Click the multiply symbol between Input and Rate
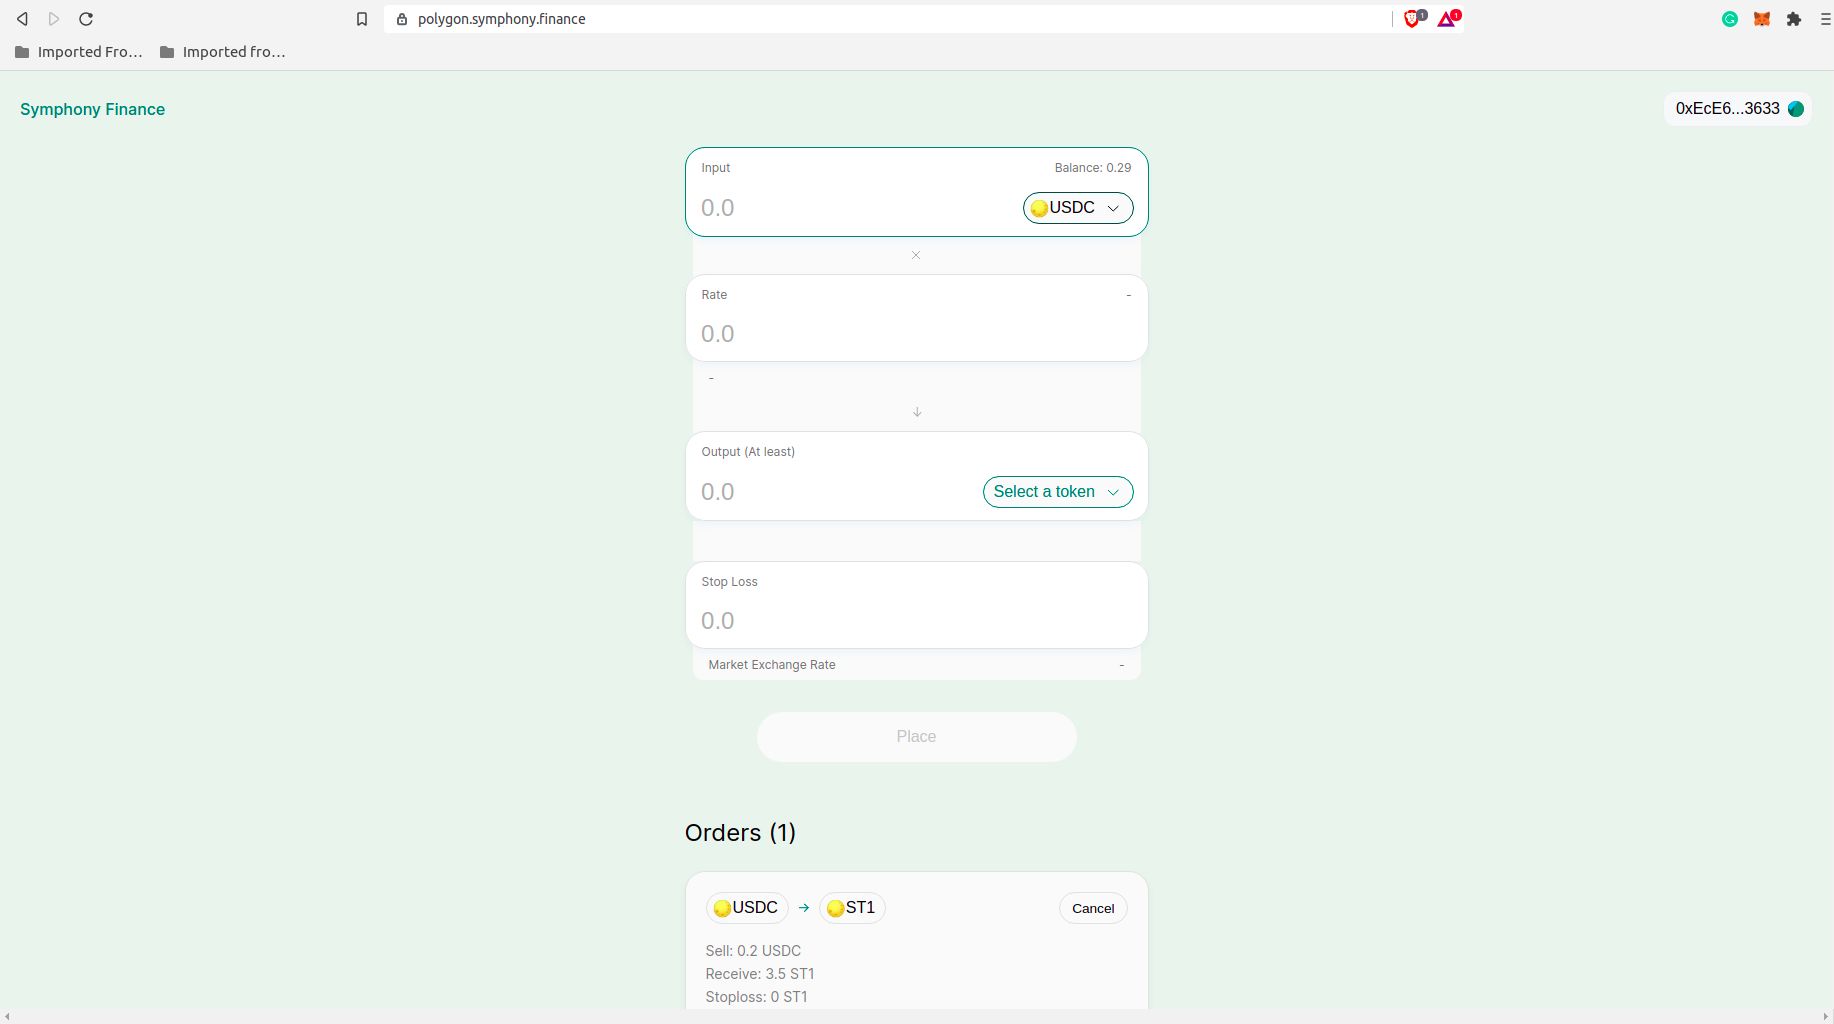The width and height of the screenshot is (1834, 1024). coord(916,255)
